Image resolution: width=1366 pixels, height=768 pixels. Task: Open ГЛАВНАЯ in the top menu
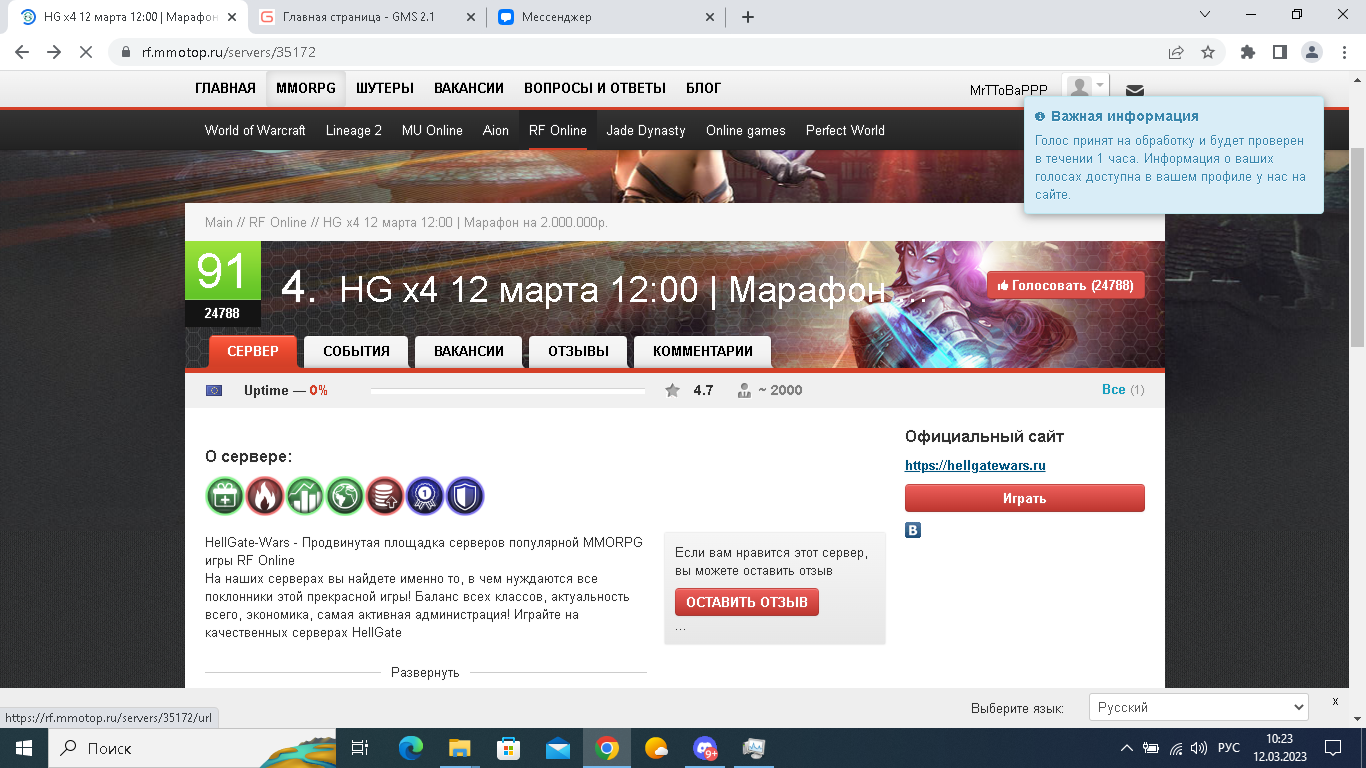click(x=225, y=88)
